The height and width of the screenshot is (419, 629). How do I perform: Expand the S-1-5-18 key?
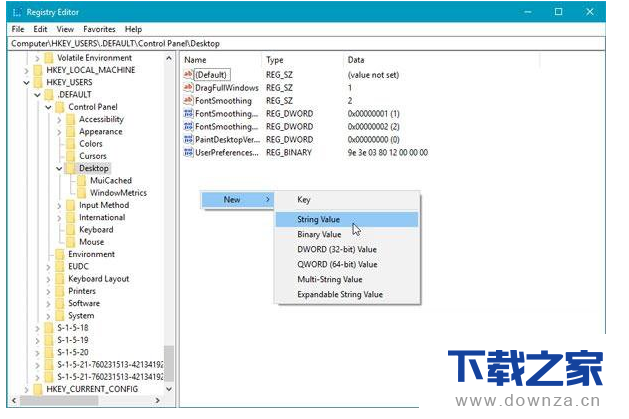coord(37,328)
